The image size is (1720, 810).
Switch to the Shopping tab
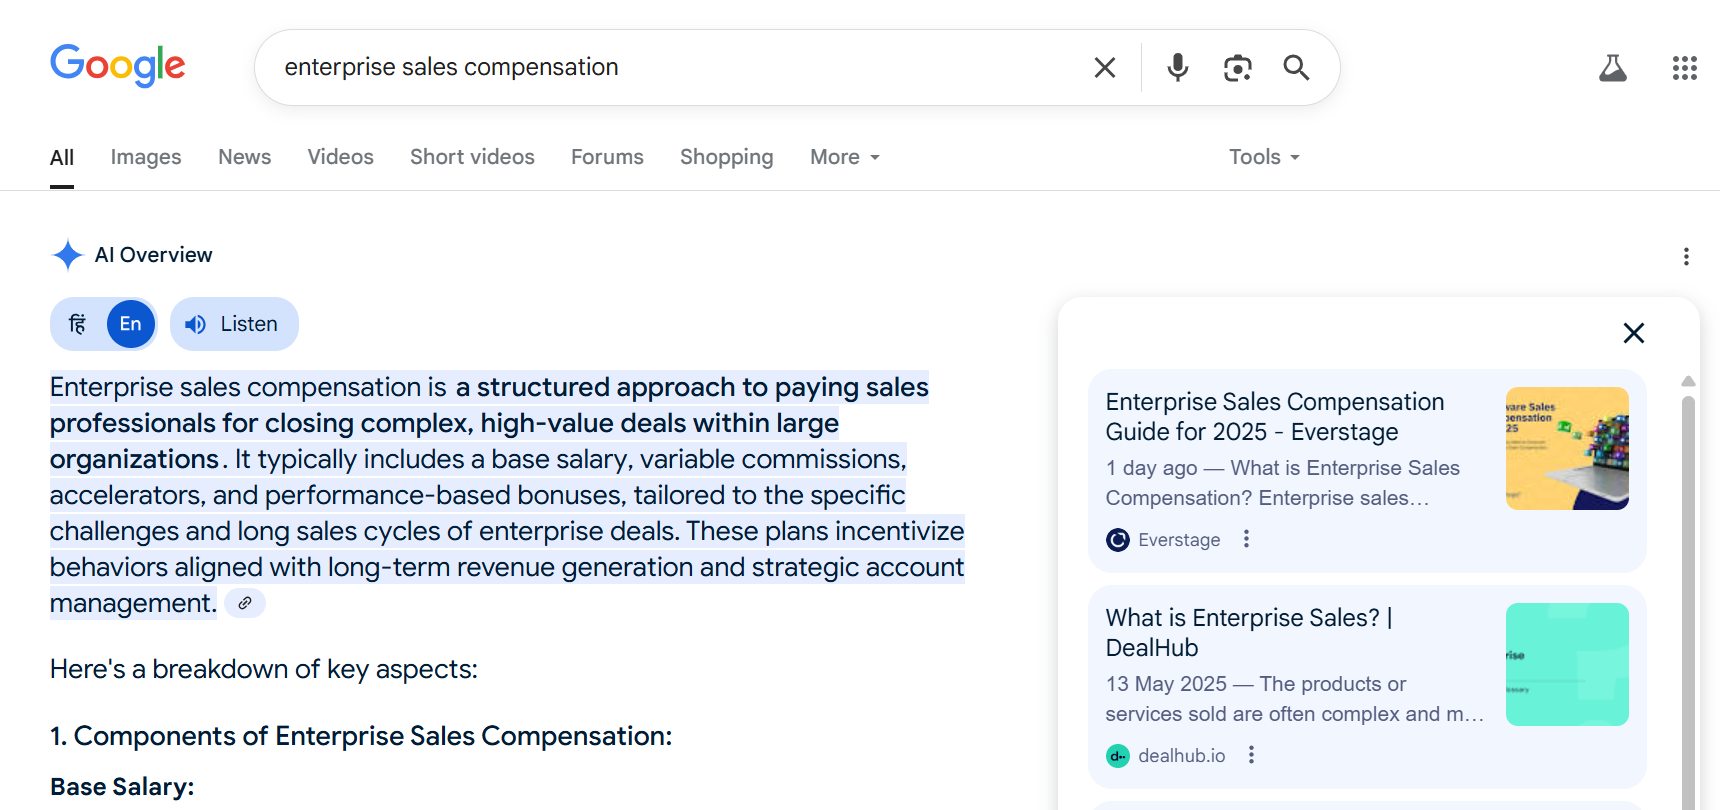click(727, 157)
